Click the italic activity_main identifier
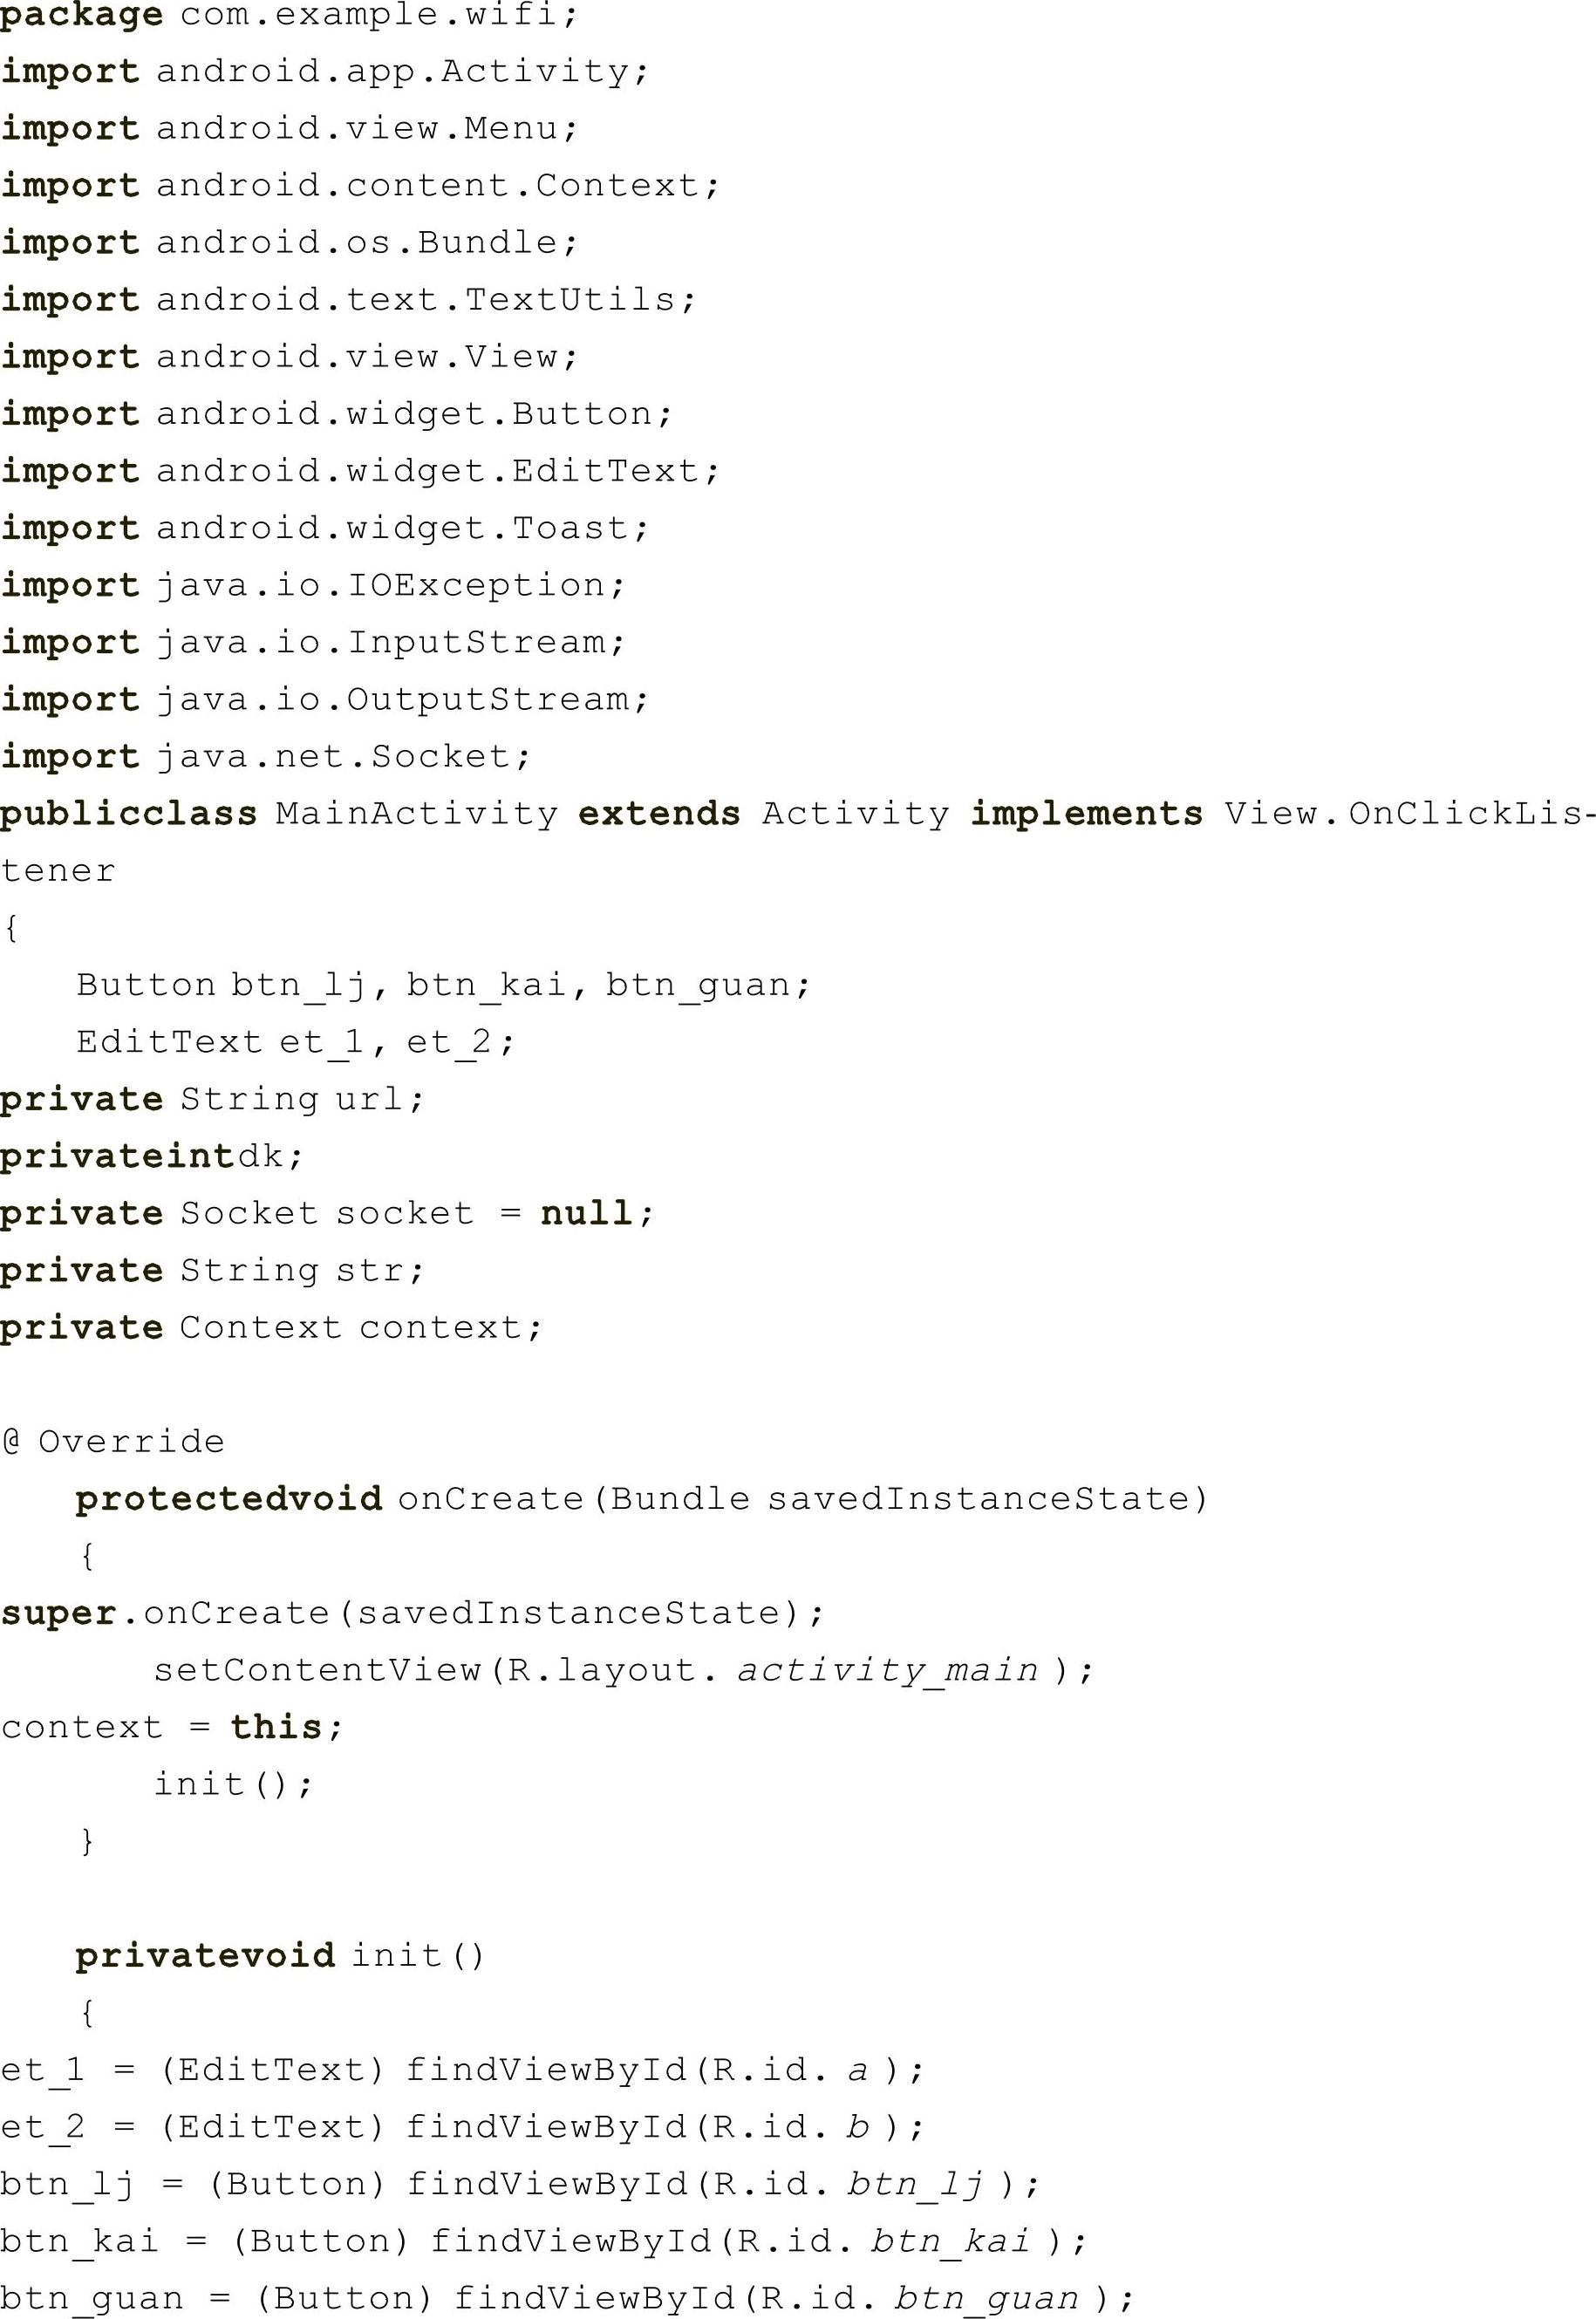Image resolution: width=1596 pixels, height=2319 pixels. pyautogui.click(x=888, y=1670)
